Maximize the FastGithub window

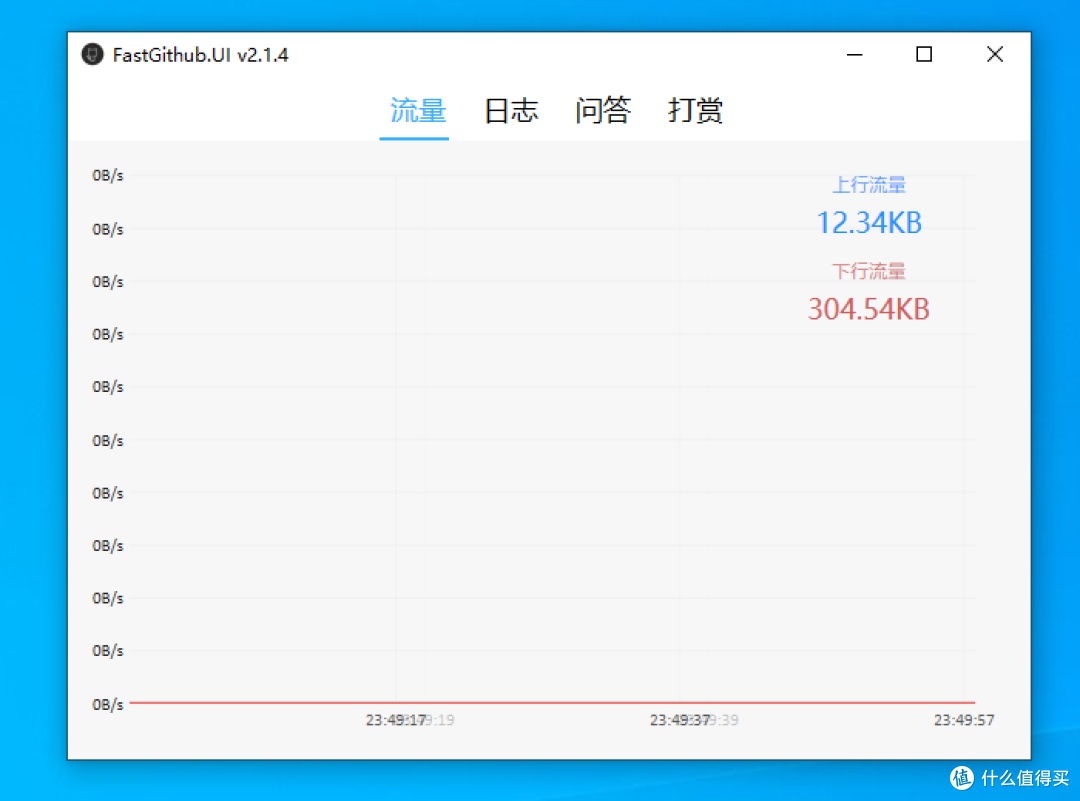coord(923,55)
